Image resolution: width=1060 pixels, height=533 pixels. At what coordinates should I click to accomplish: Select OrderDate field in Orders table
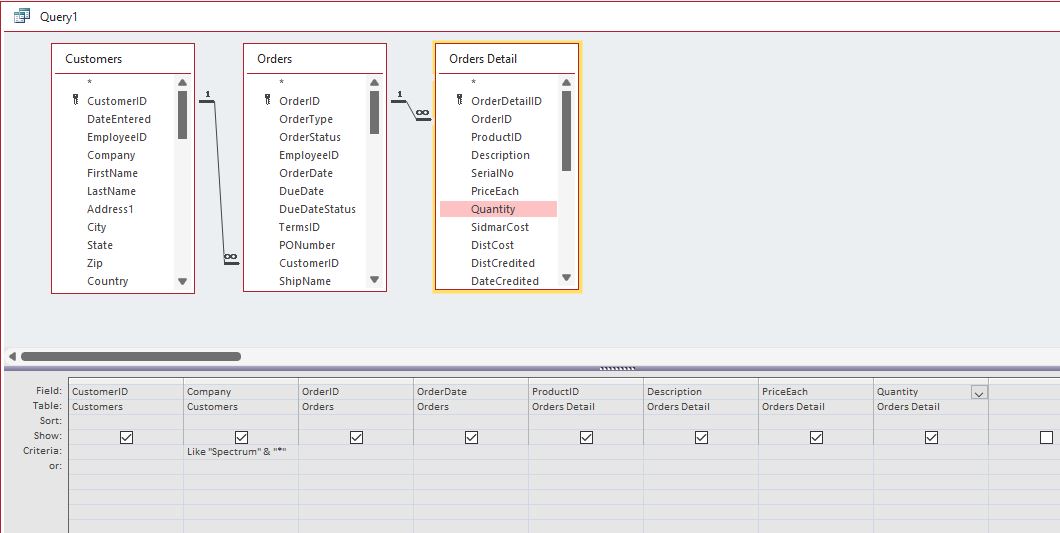pos(306,173)
